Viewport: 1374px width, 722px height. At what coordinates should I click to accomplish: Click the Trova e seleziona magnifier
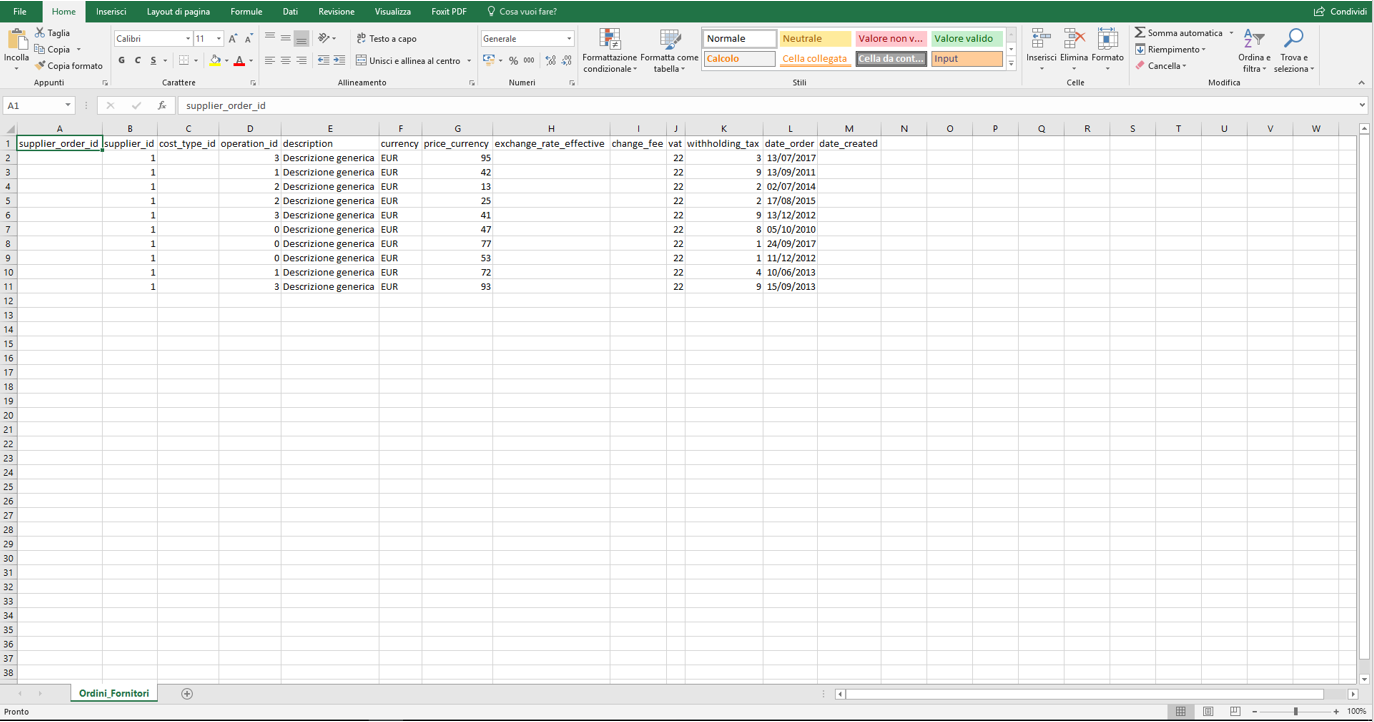1293,40
